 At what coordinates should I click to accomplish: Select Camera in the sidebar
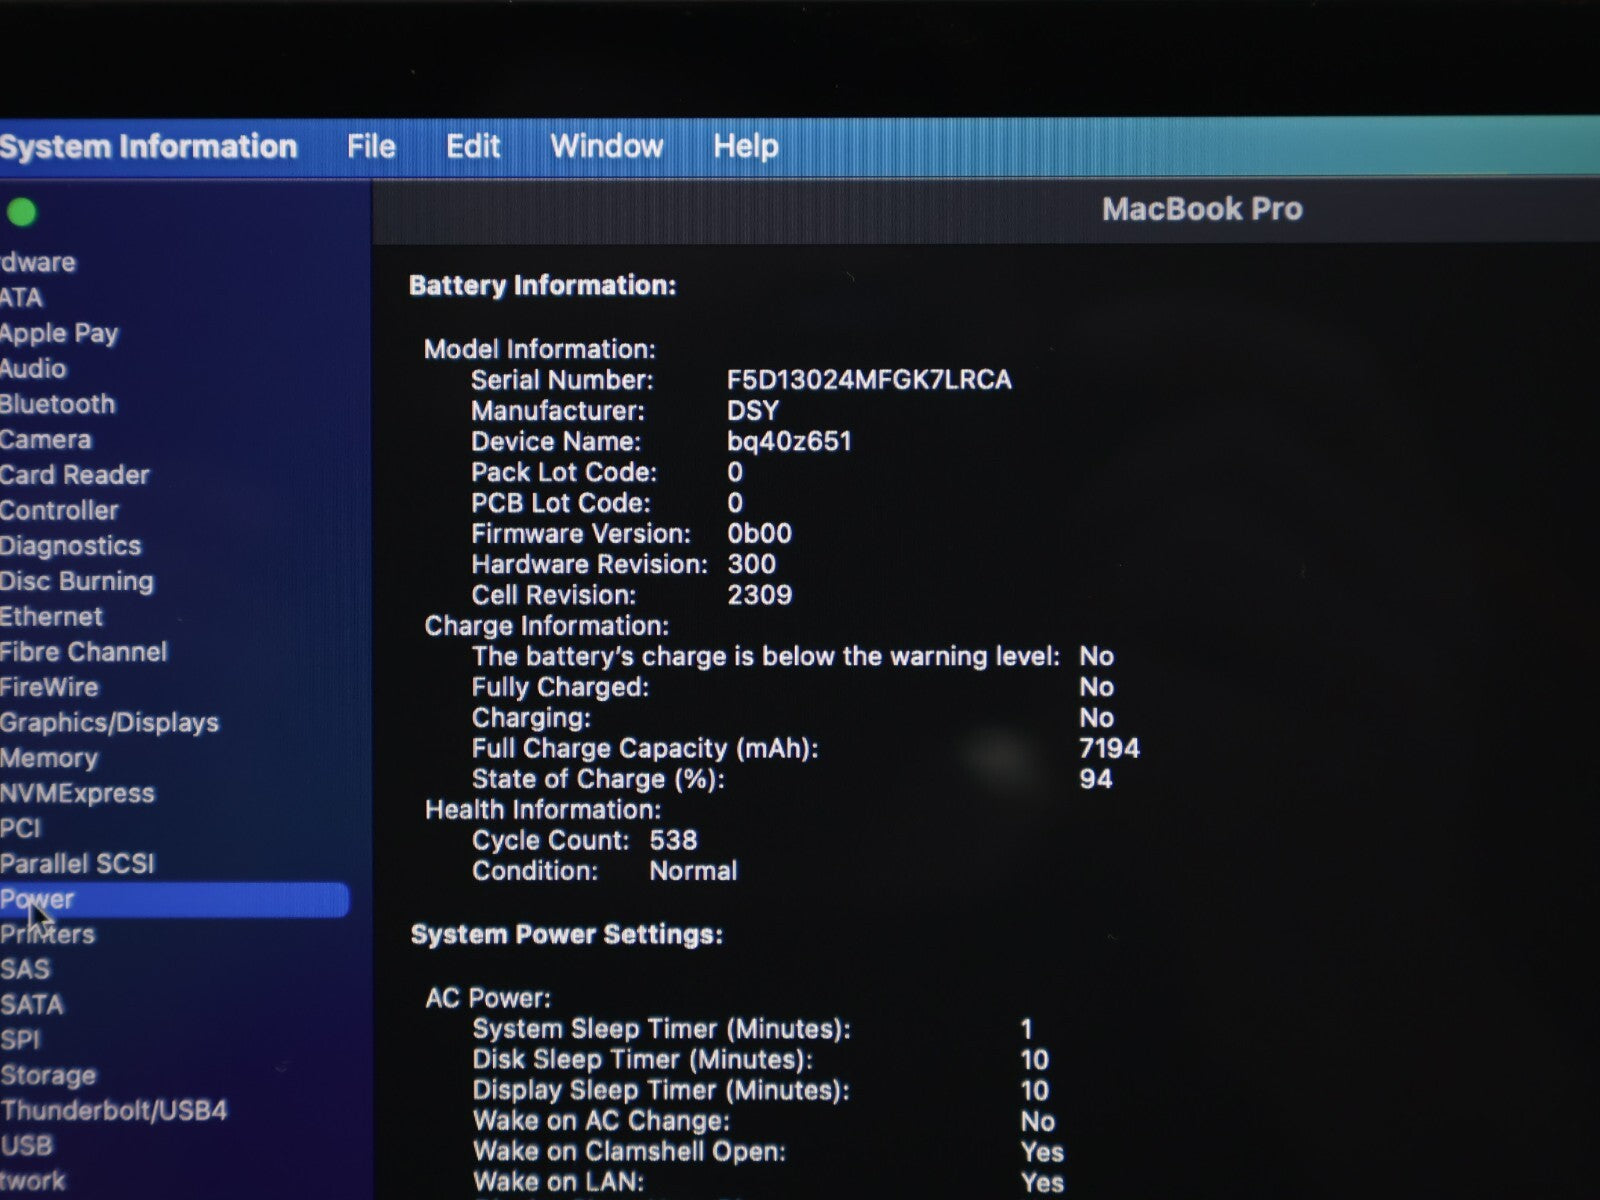(46, 439)
